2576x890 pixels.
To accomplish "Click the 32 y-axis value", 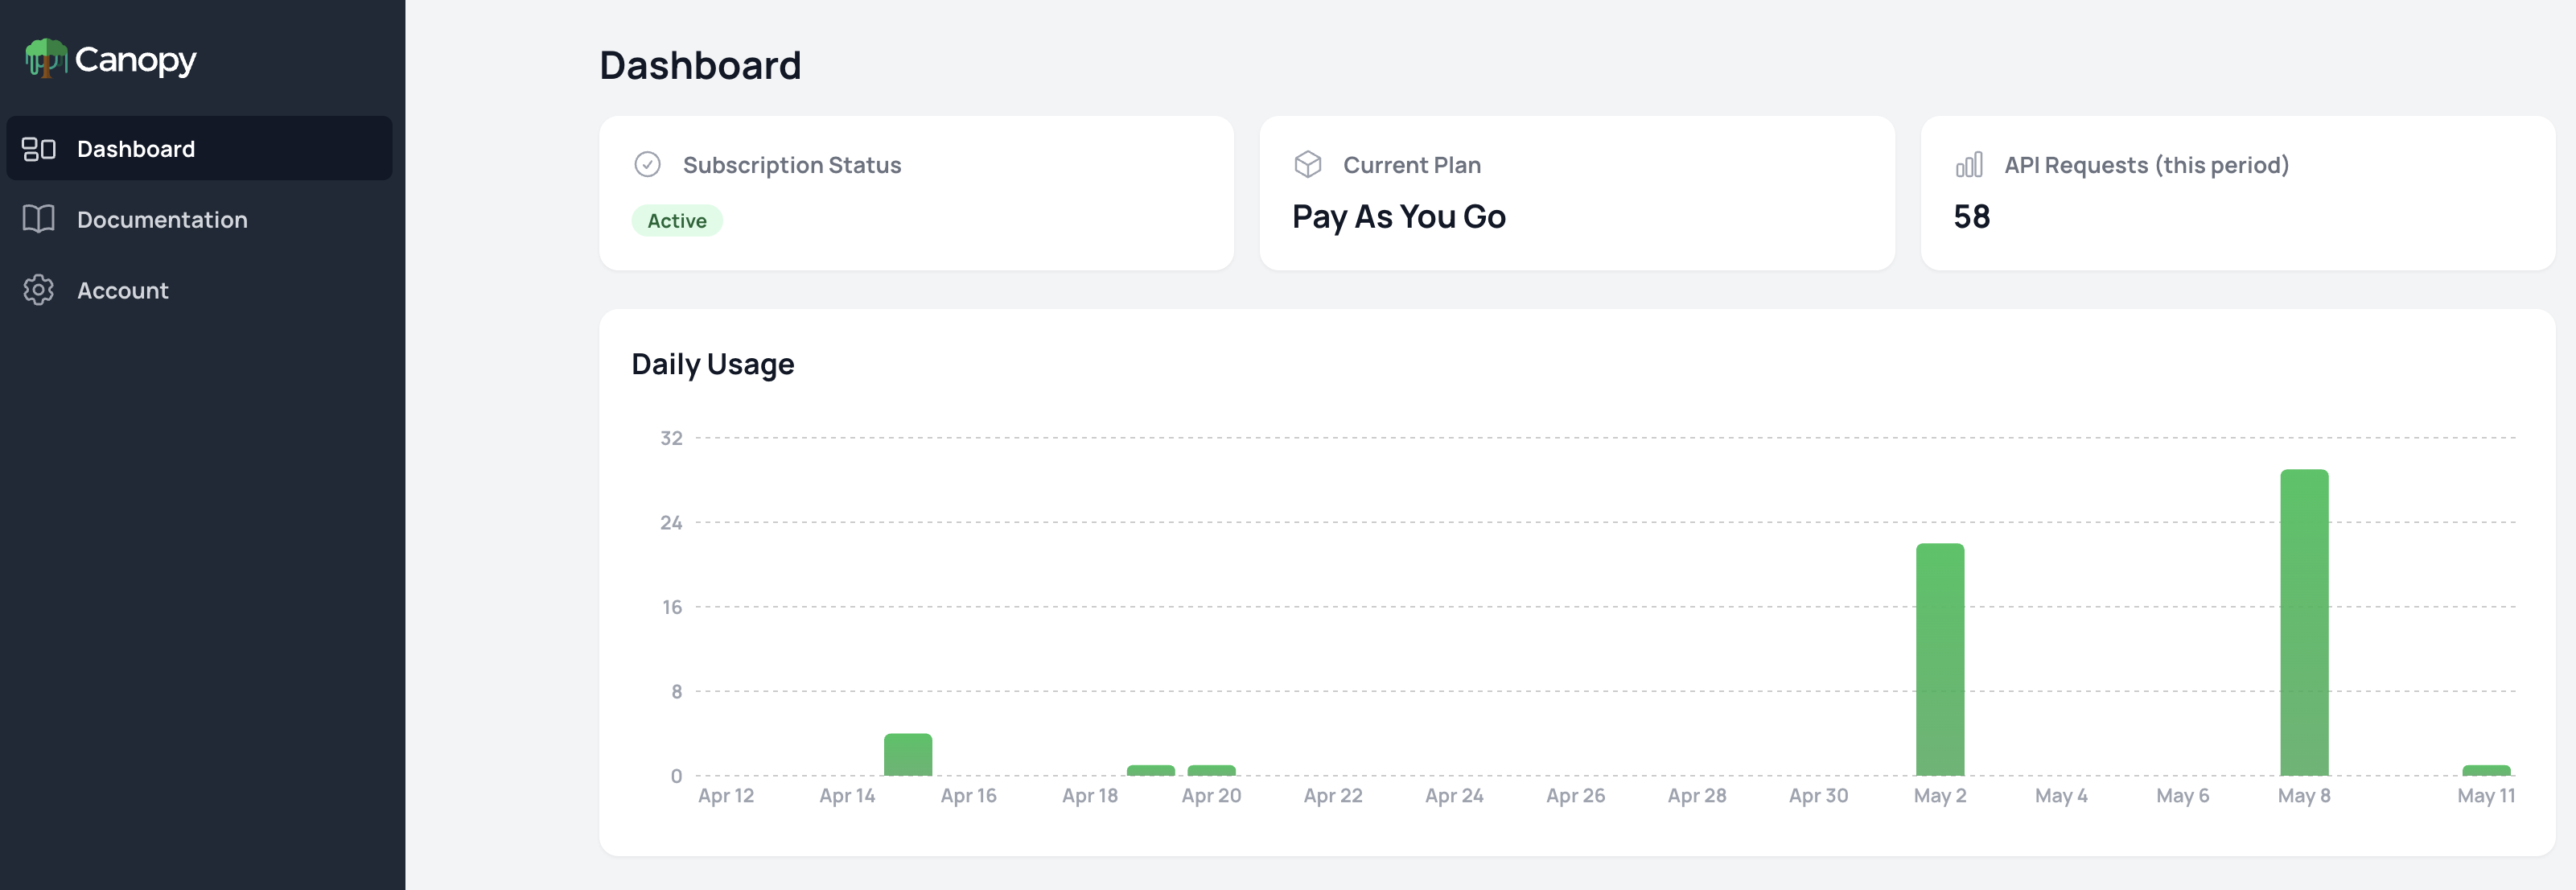I will [671, 438].
